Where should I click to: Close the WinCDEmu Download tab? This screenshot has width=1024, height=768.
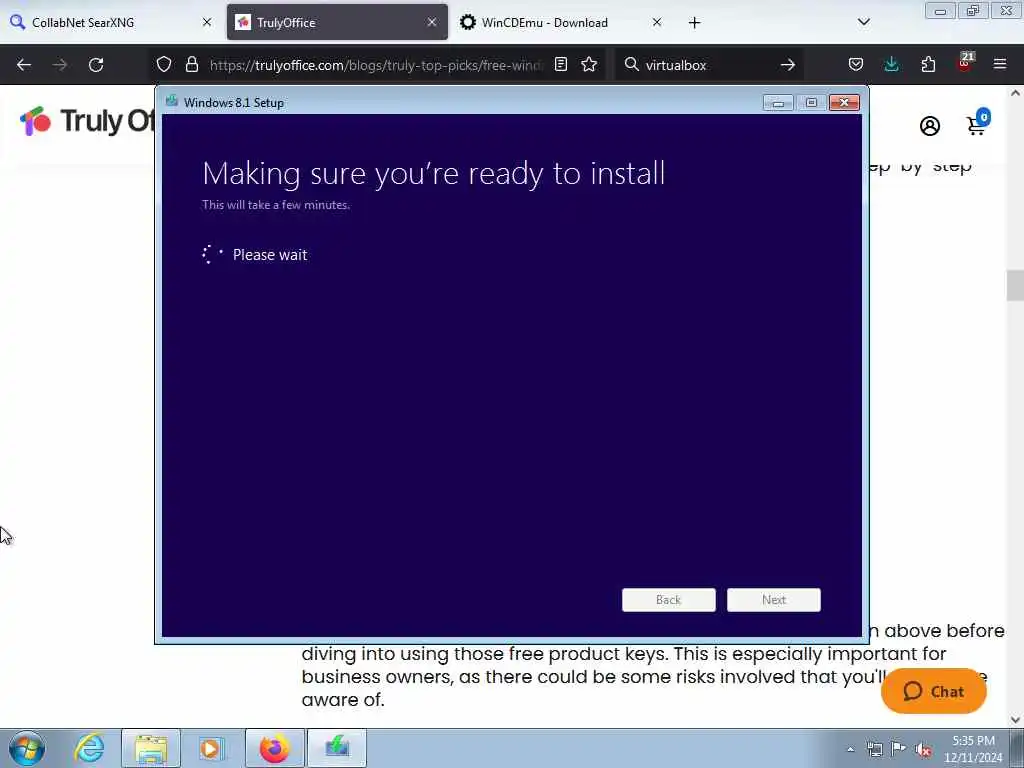pyautogui.click(x=657, y=22)
